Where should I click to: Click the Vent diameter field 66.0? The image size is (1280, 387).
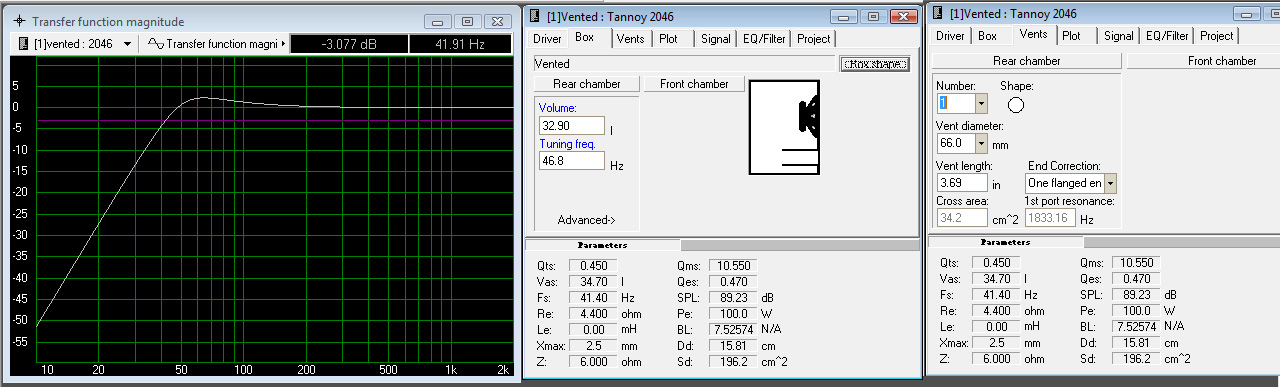click(955, 143)
